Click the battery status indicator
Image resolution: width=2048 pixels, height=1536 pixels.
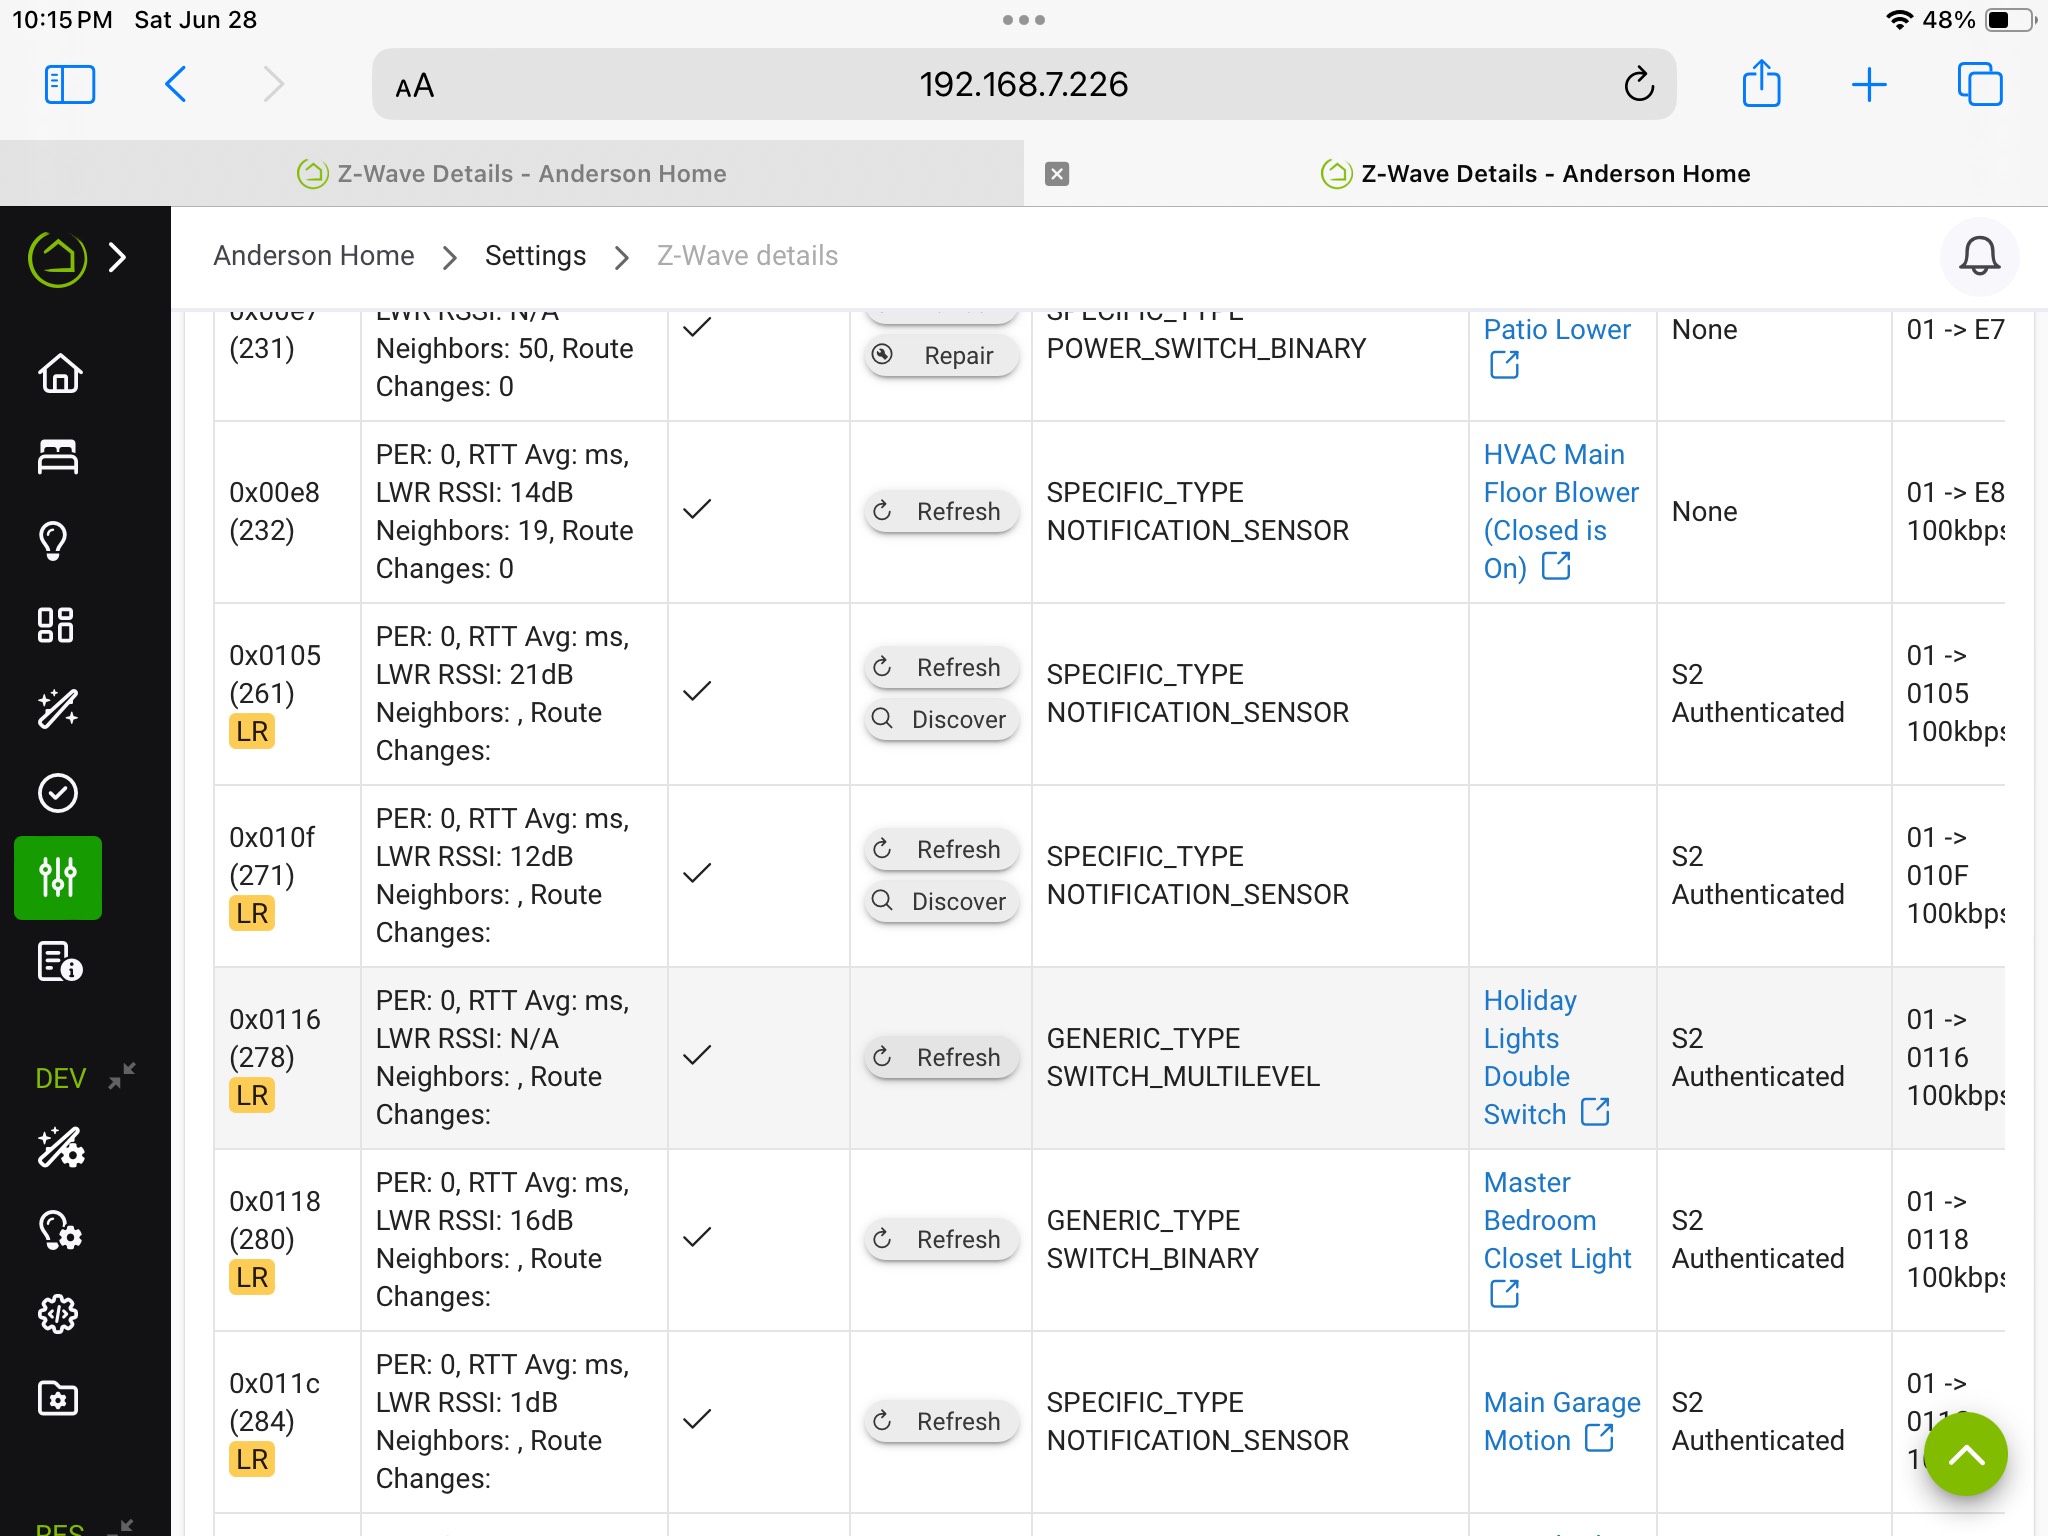[2009, 20]
